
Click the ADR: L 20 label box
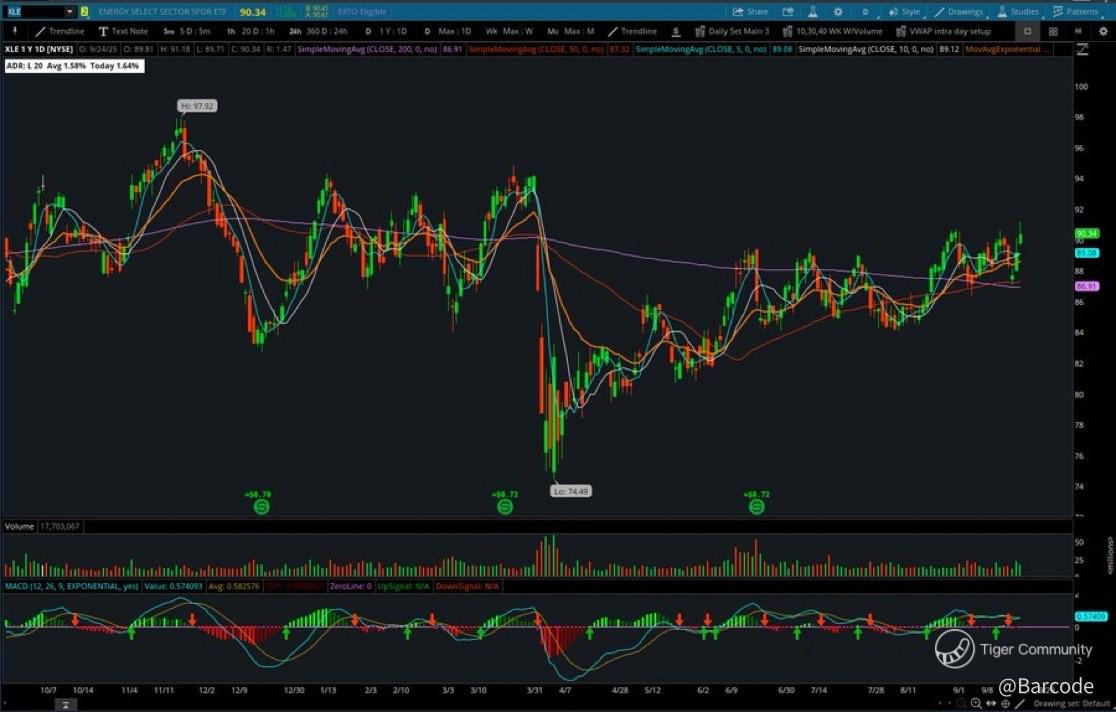(x=74, y=66)
